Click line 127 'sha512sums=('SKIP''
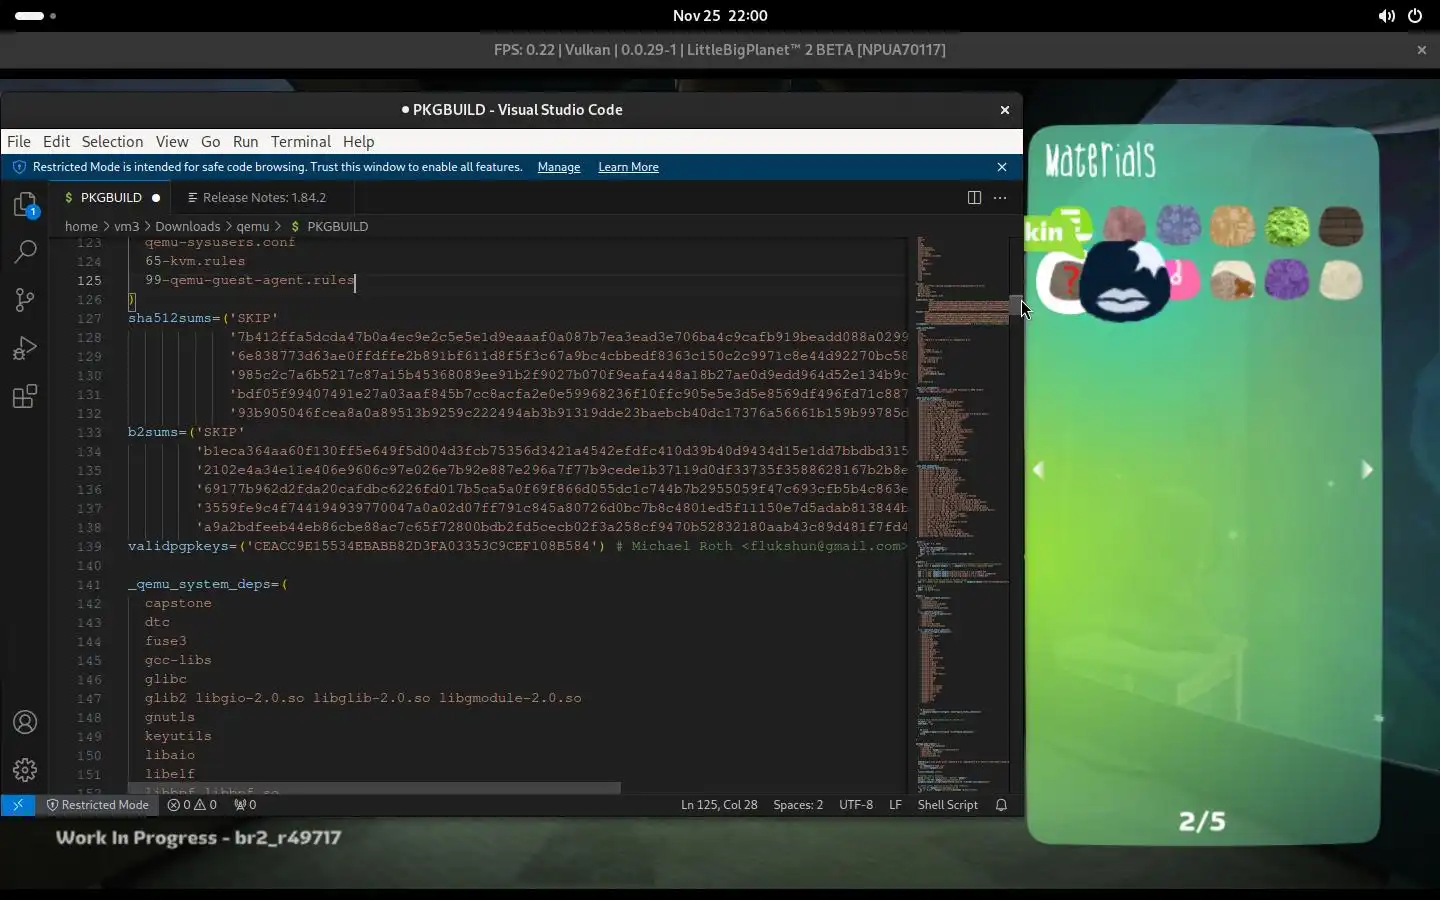The width and height of the screenshot is (1440, 900). [203, 318]
